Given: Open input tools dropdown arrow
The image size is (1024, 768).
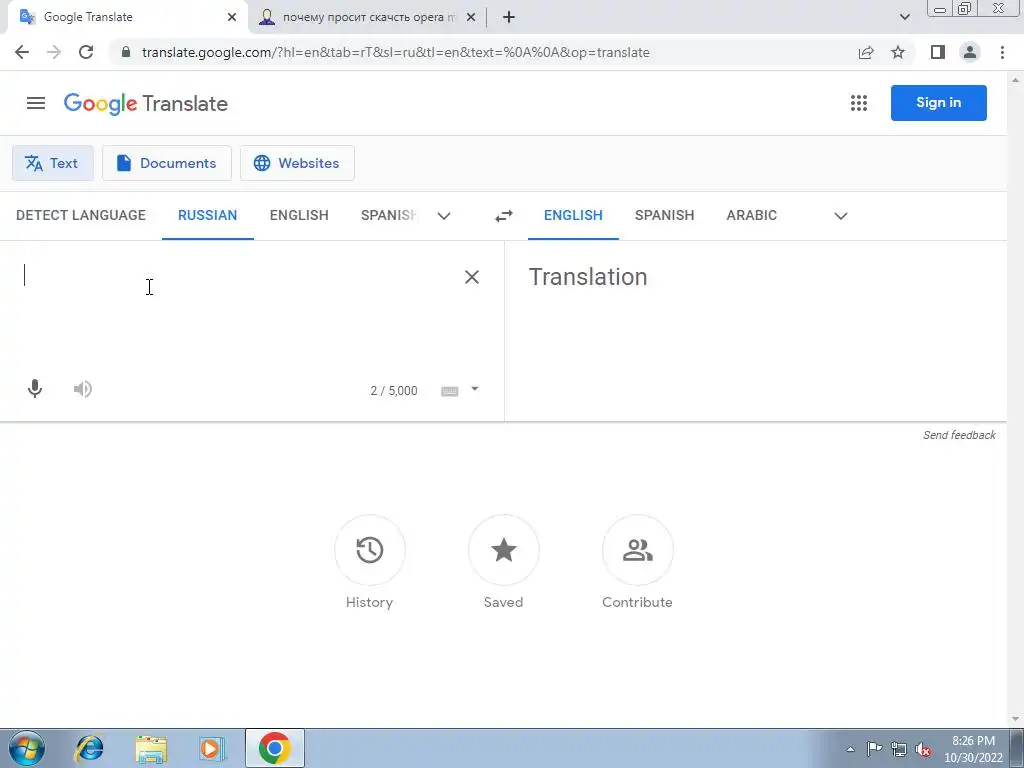Looking at the screenshot, I should coord(475,389).
